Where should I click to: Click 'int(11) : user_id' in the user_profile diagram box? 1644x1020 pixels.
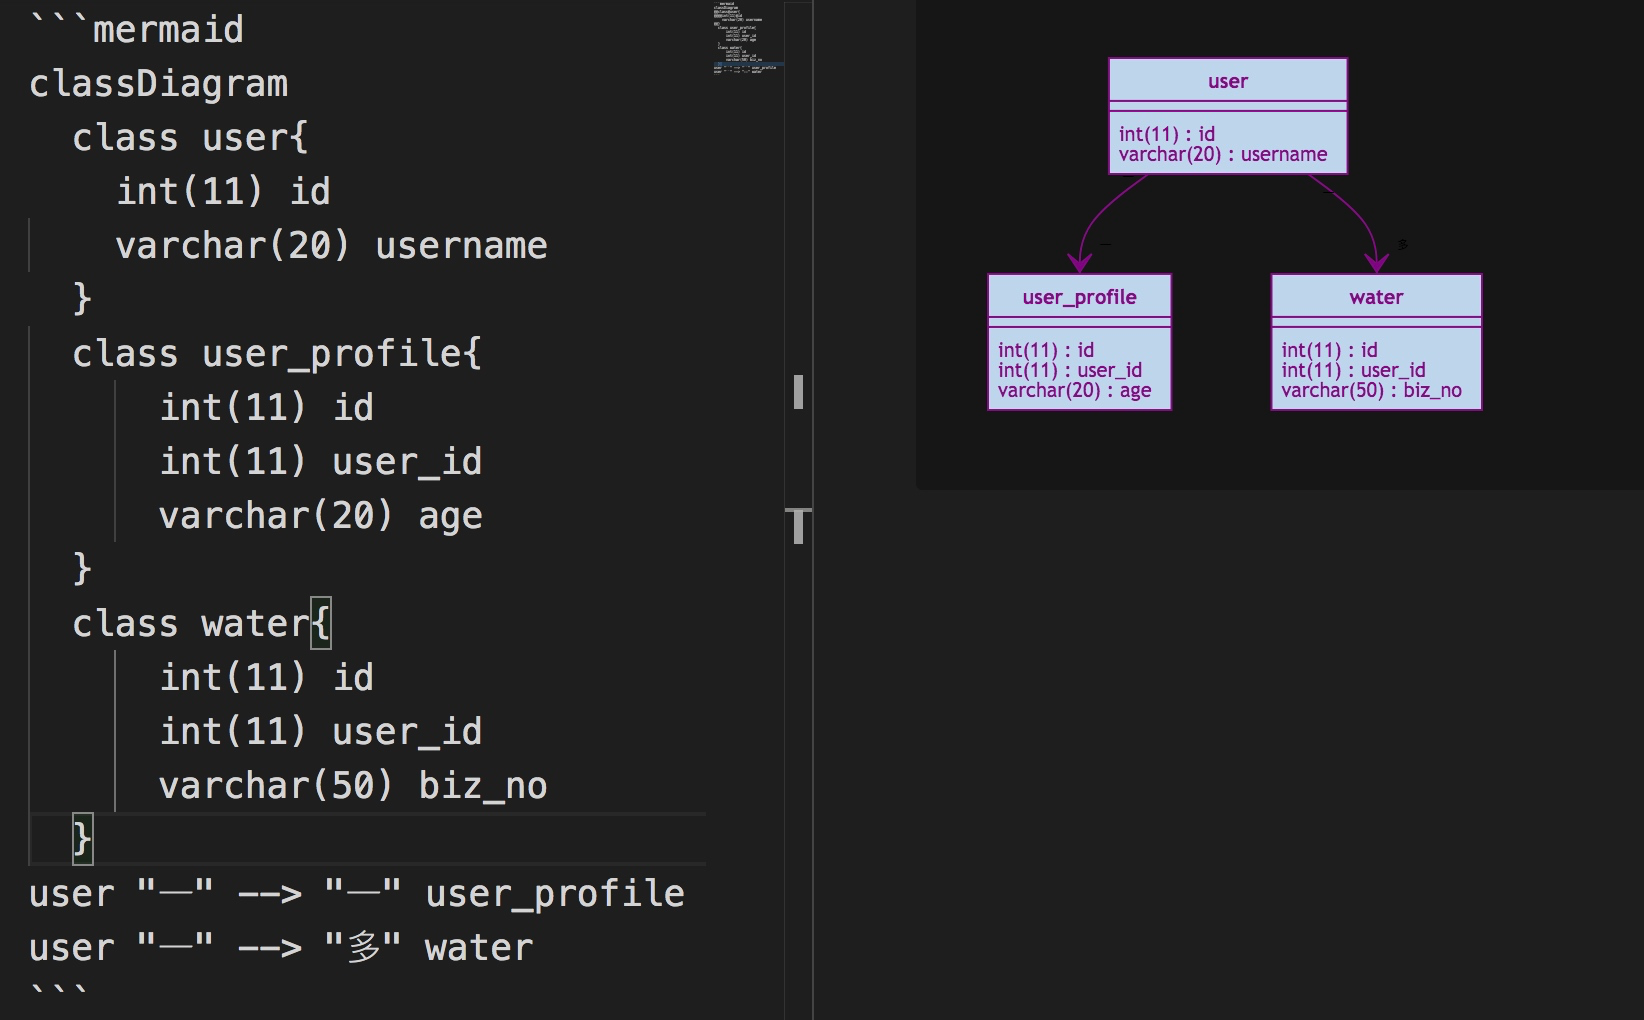[1070, 370]
